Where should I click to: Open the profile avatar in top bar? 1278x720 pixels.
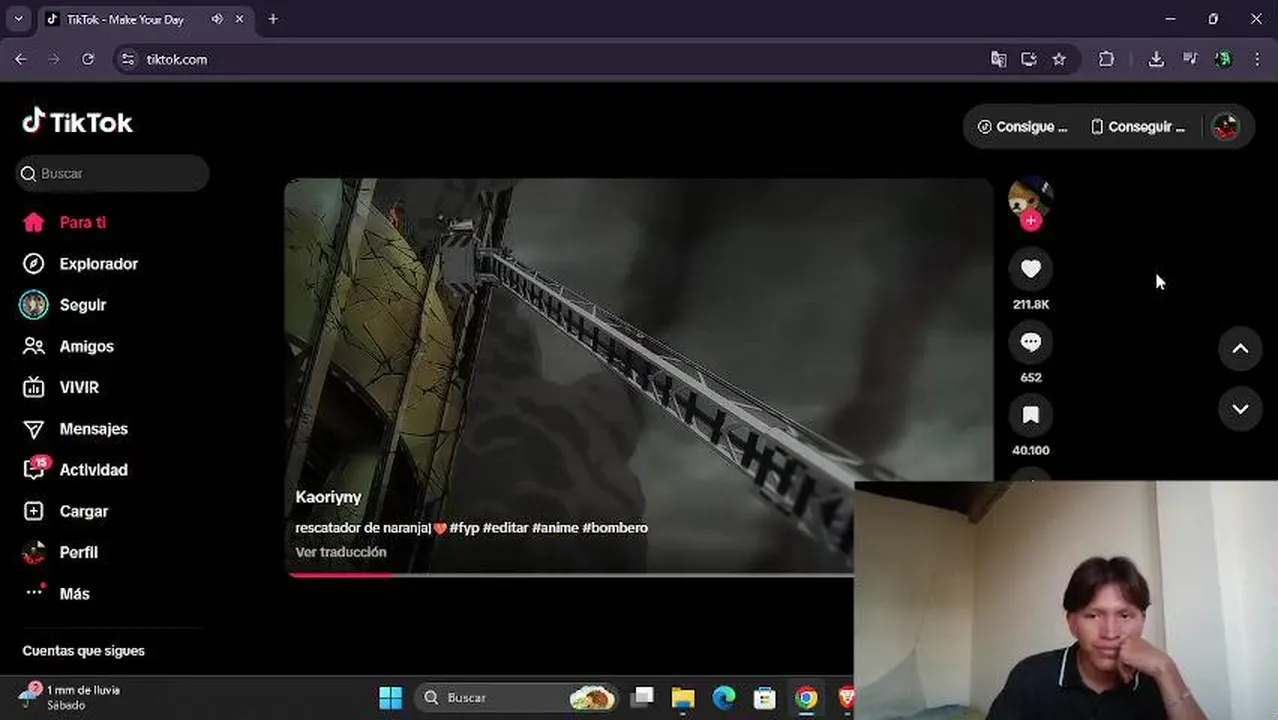1225,127
